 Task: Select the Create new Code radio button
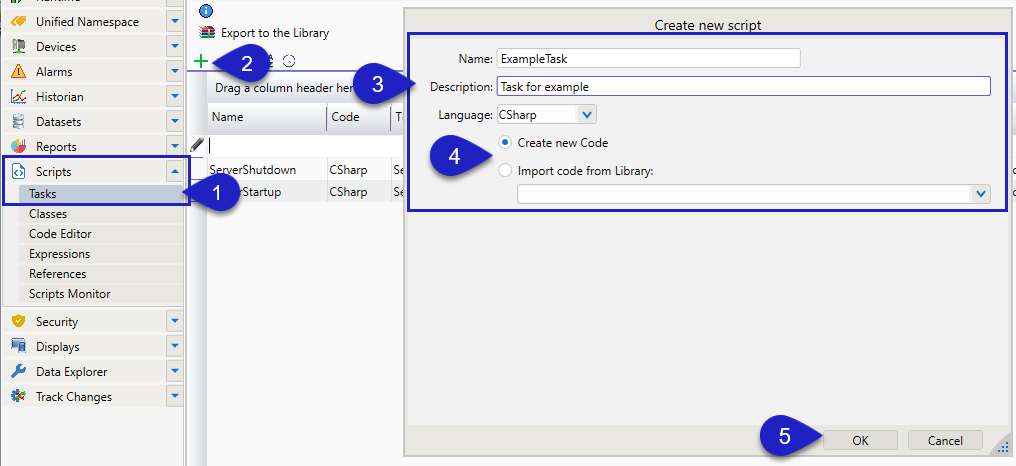505,143
